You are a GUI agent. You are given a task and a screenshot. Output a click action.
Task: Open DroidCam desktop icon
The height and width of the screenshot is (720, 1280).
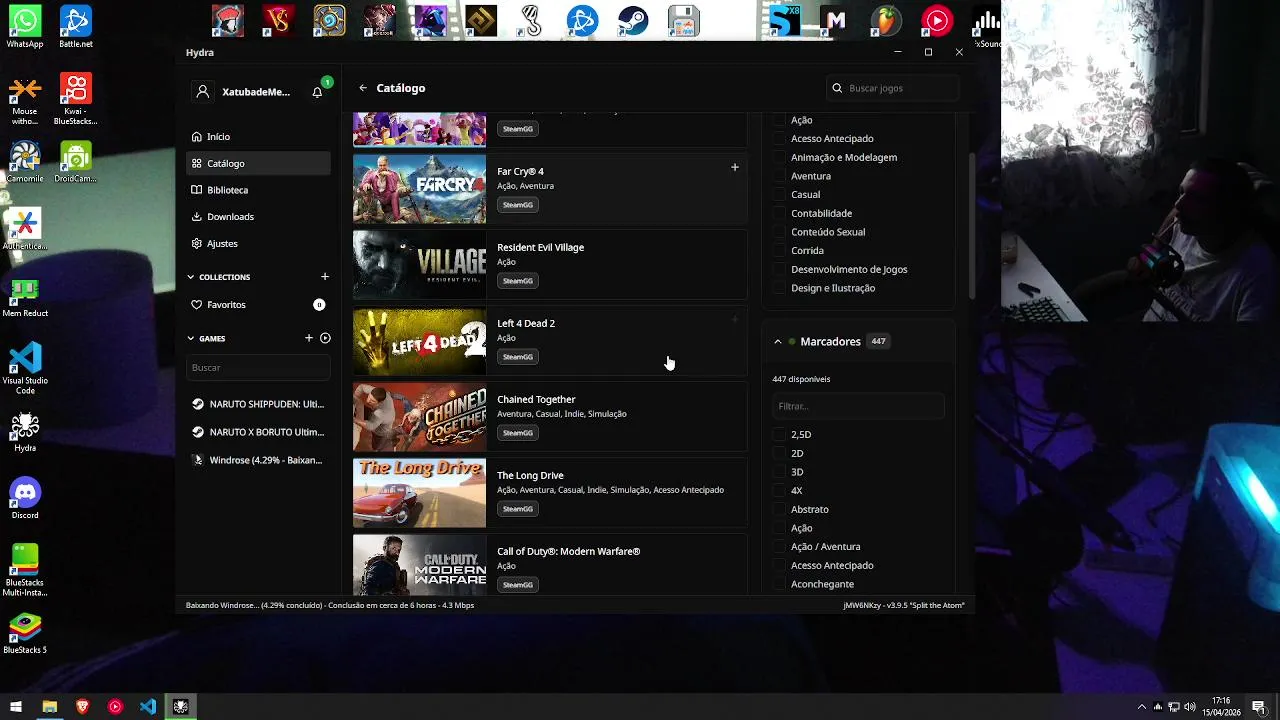(76, 162)
